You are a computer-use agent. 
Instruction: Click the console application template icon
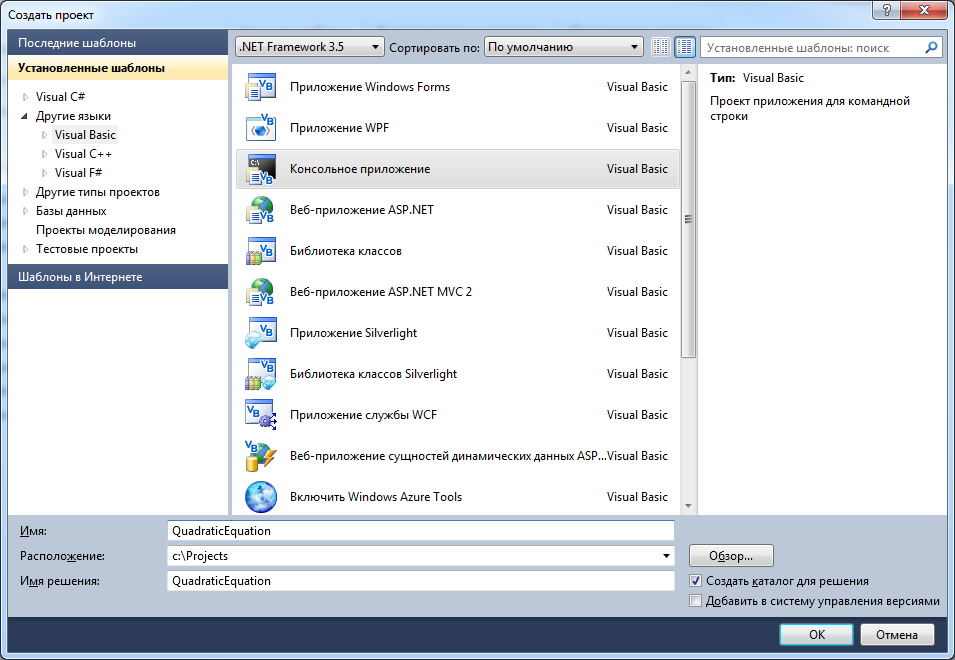pyautogui.click(x=261, y=169)
